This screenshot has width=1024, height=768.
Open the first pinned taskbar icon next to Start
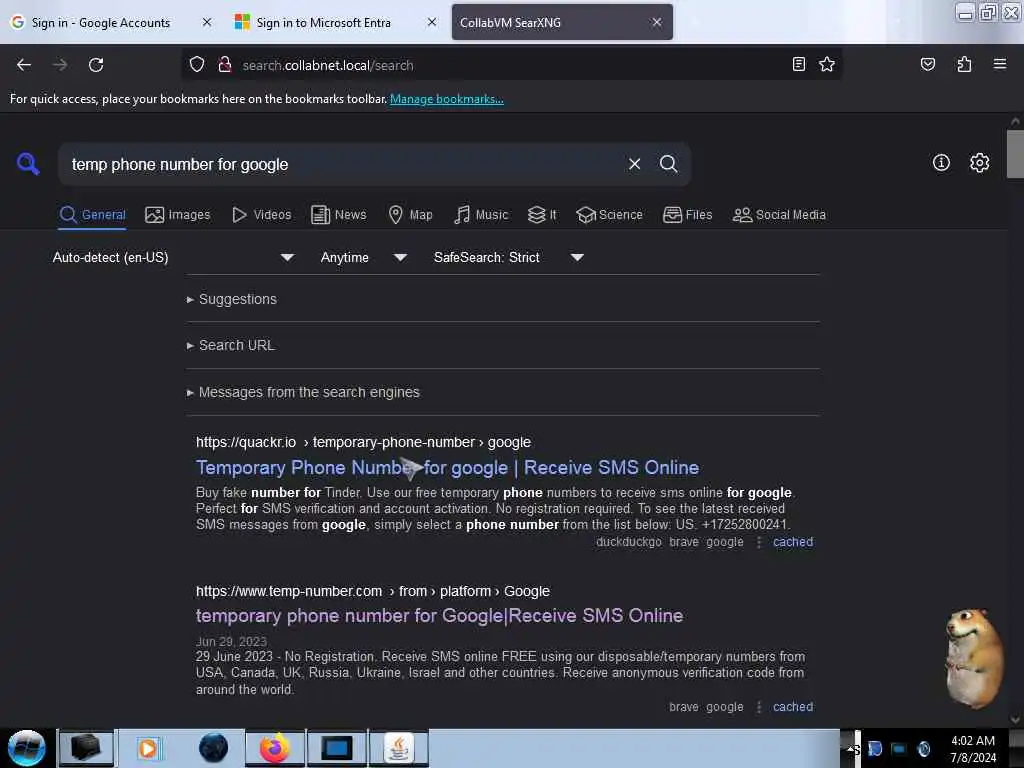point(86,748)
